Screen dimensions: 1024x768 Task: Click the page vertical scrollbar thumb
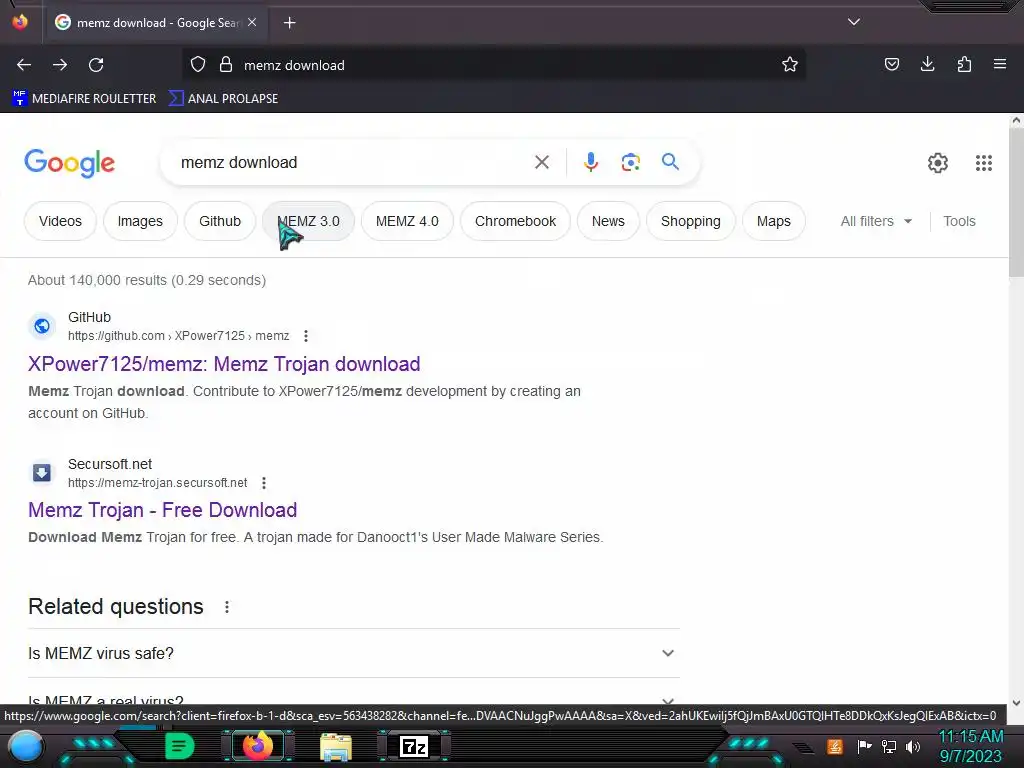(1016, 202)
